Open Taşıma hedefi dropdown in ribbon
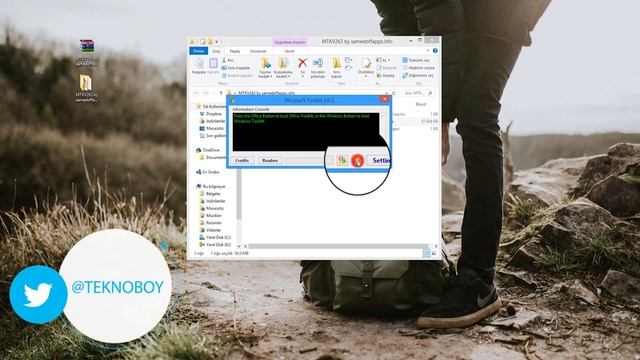The image size is (640, 360). click(x=265, y=68)
